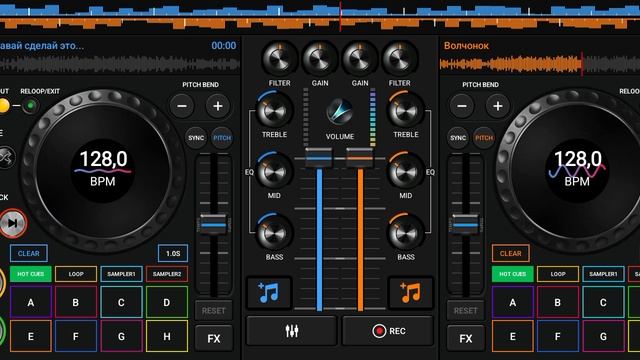Open the mixer equalizer sliders icon
The image size is (640, 360).
pyautogui.click(x=292, y=331)
